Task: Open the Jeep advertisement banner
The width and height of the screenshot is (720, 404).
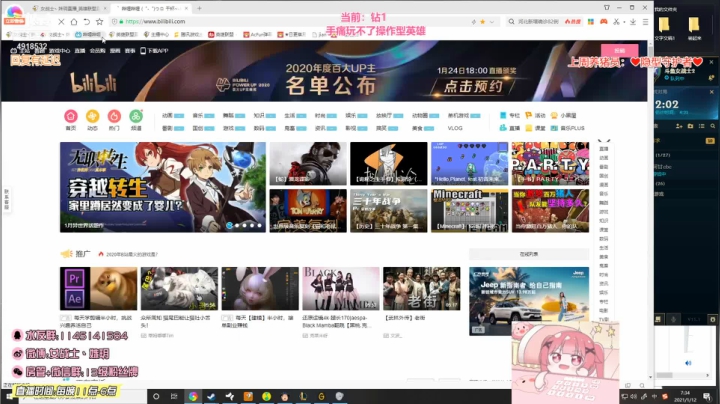Action: pos(529,301)
